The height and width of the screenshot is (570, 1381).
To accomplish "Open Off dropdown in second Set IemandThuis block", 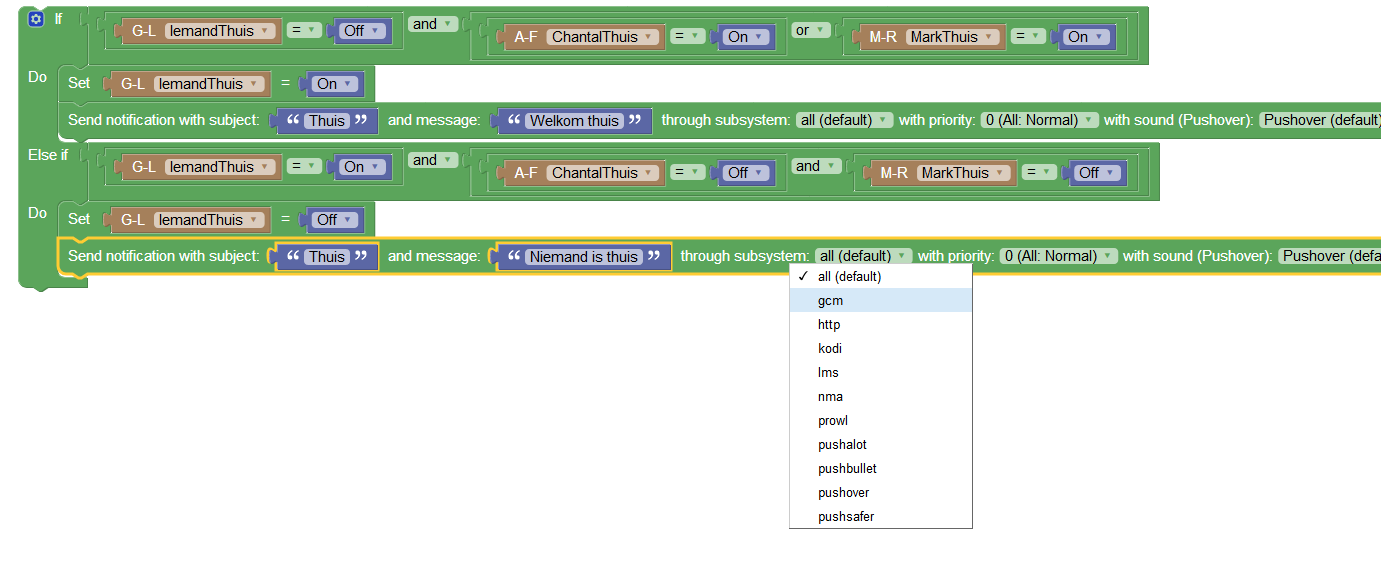I will pos(335,220).
